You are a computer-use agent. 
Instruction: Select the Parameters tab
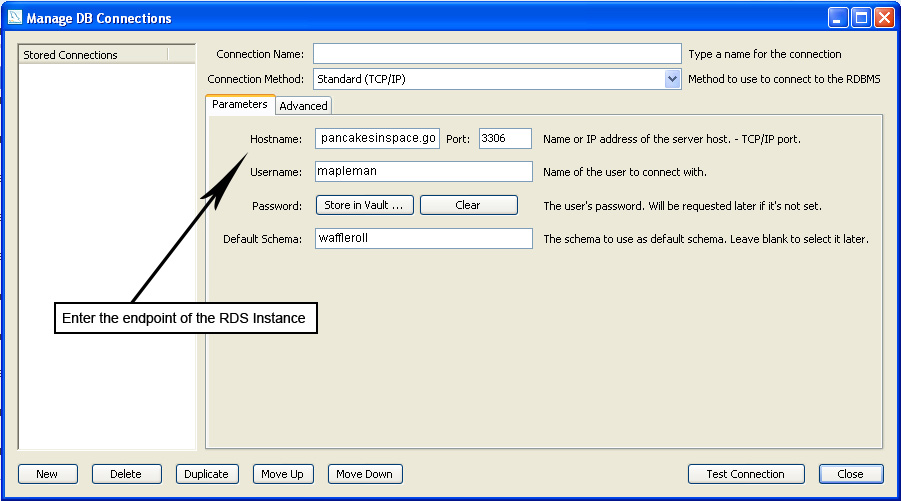240,105
